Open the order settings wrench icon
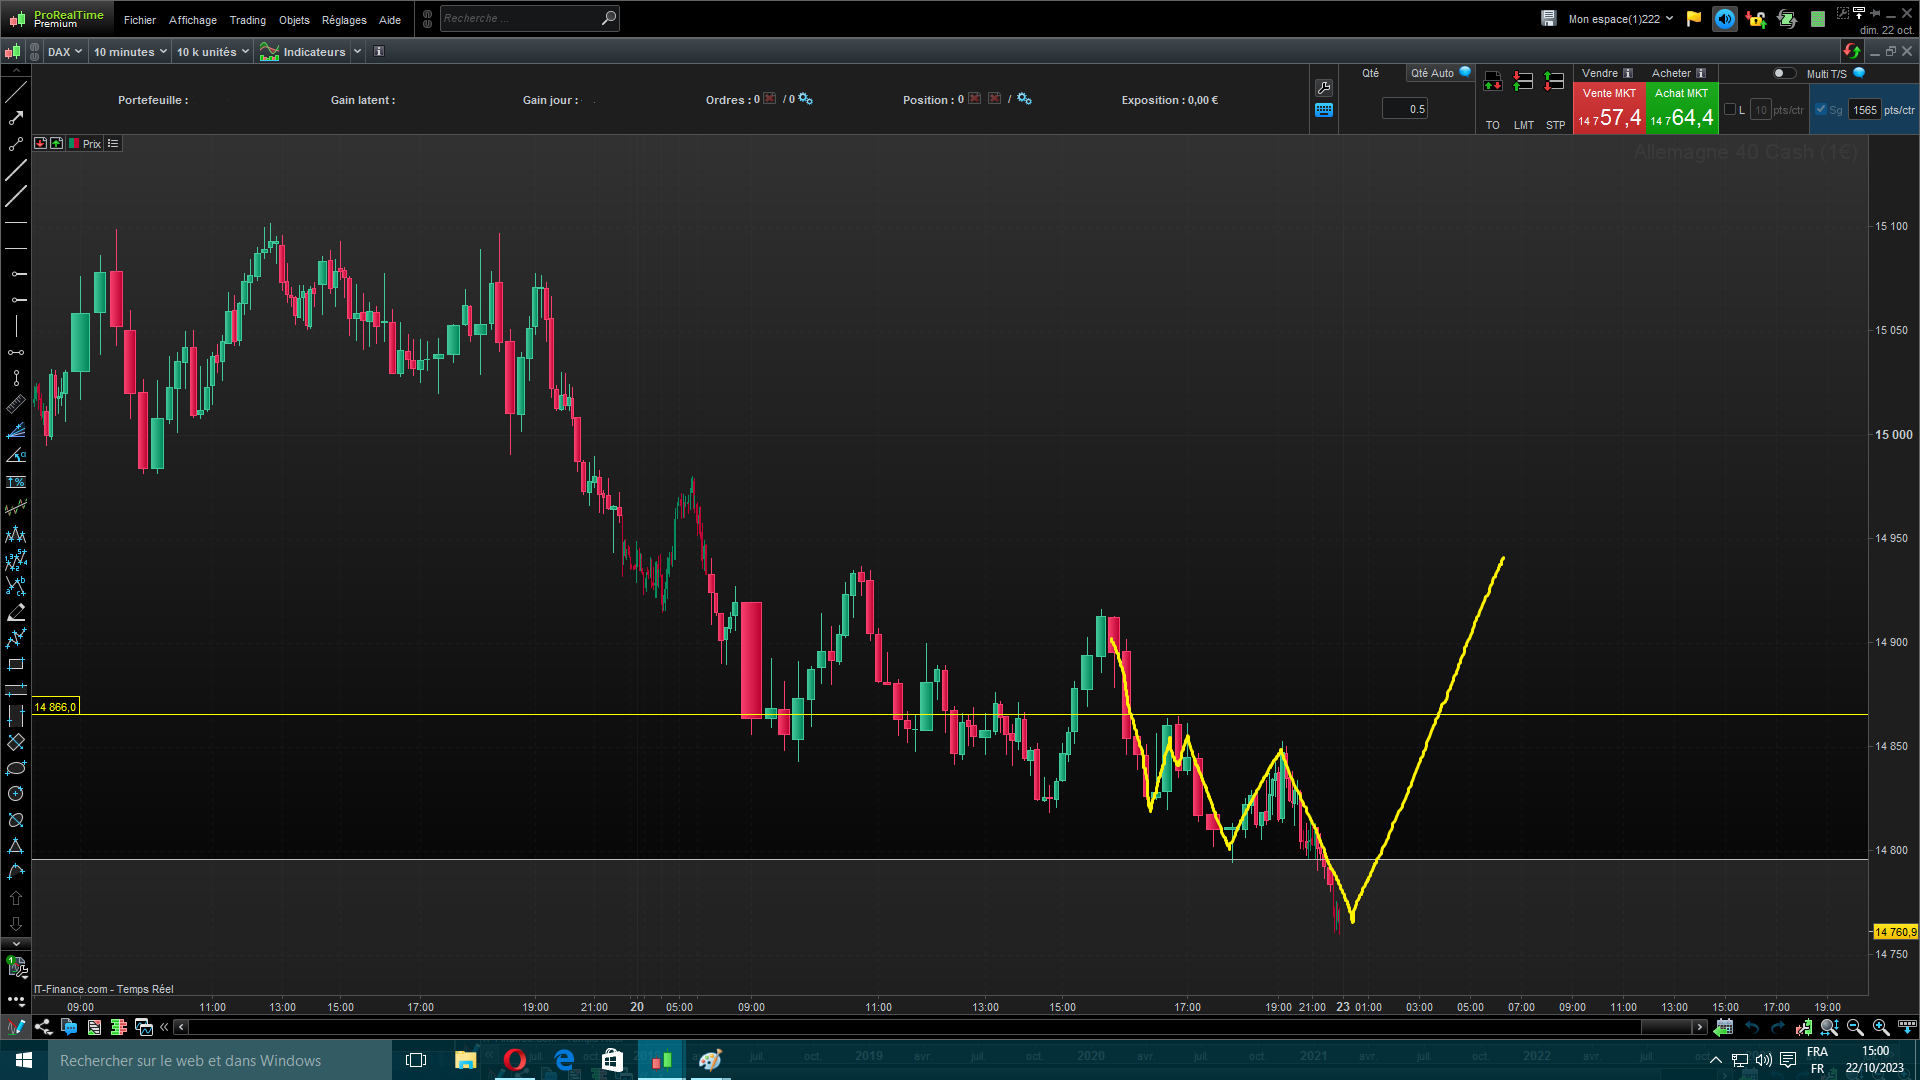This screenshot has width=1920, height=1080. (1324, 88)
